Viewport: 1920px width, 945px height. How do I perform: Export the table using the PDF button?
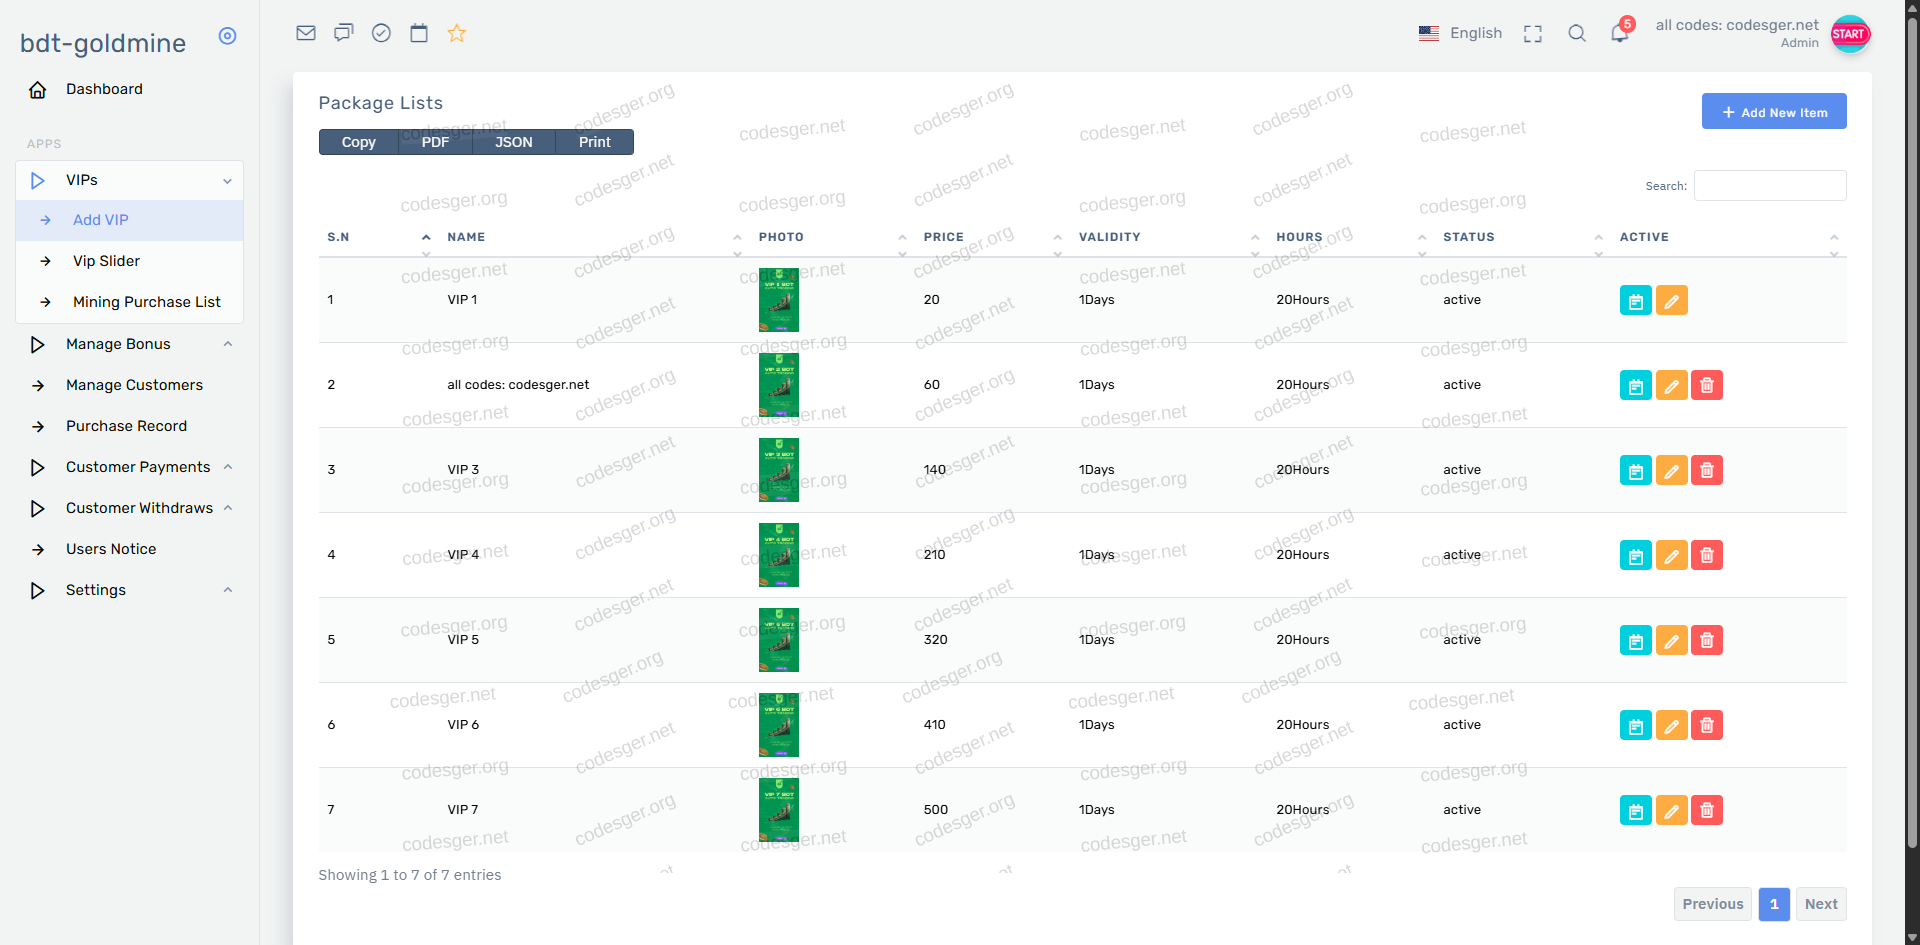(x=435, y=142)
